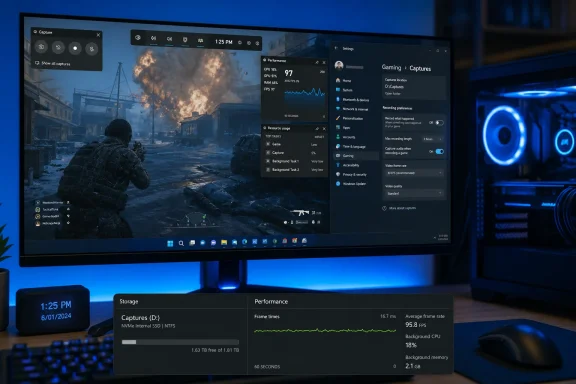Open Windows Update in Settings sidebar
The width and height of the screenshot is (576, 384).
[x=354, y=184]
